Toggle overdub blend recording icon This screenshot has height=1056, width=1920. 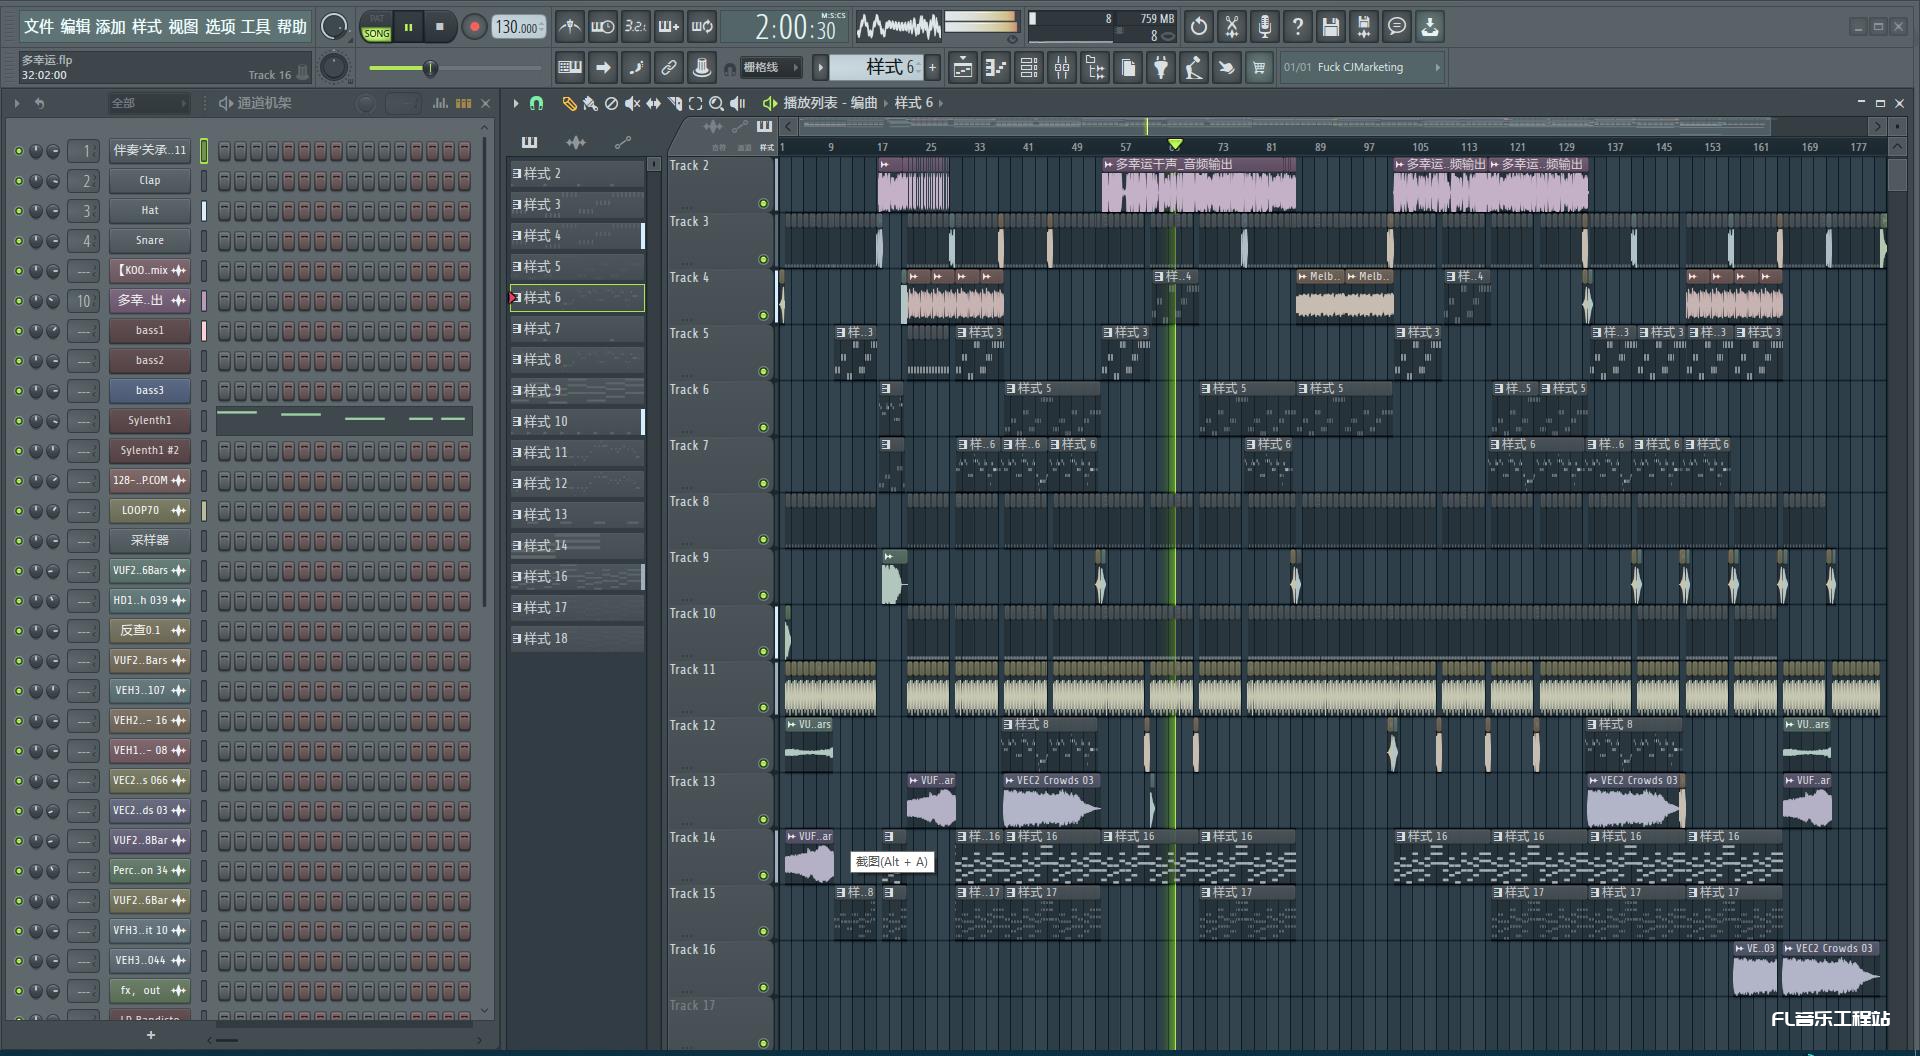[669, 27]
